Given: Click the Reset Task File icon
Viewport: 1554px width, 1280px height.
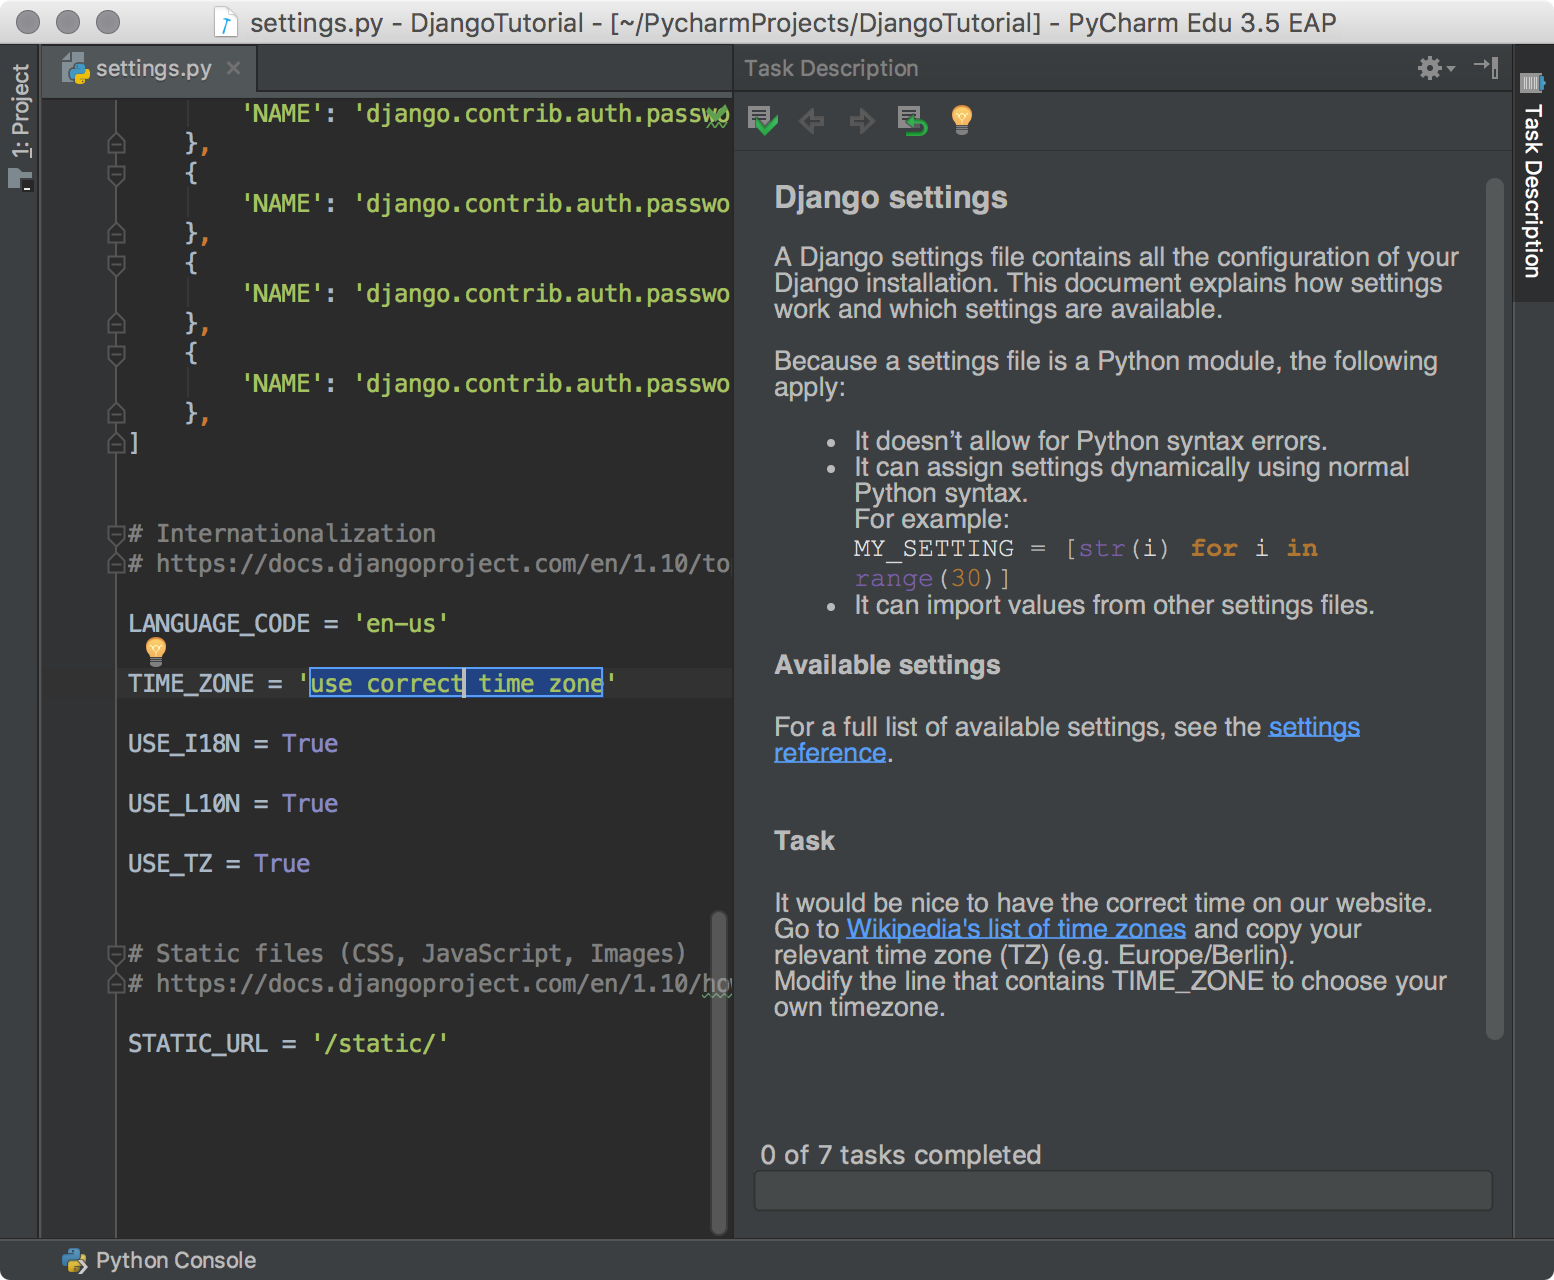Looking at the screenshot, I should (x=912, y=121).
